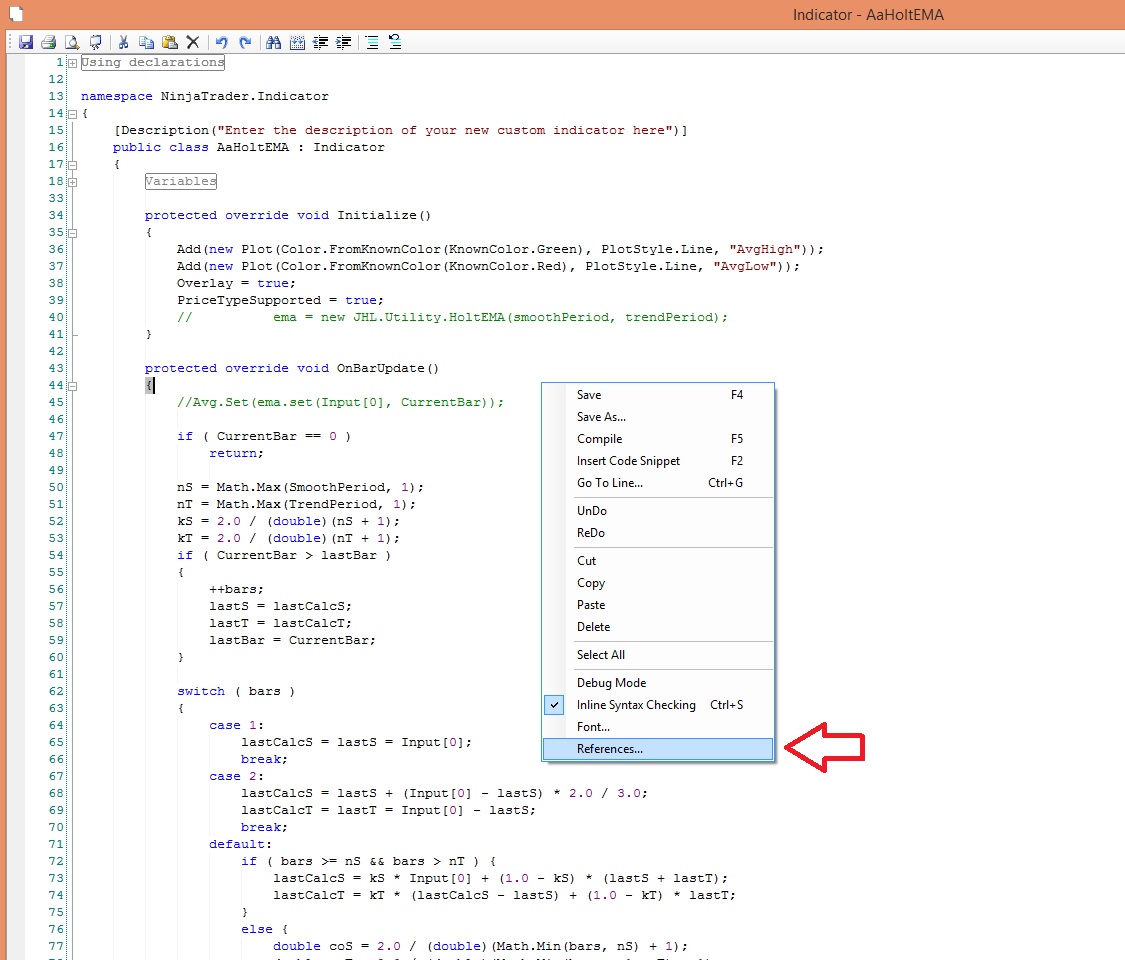The image size is (1125, 960).
Task: Open References... from the context menu
Action: (x=658, y=749)
